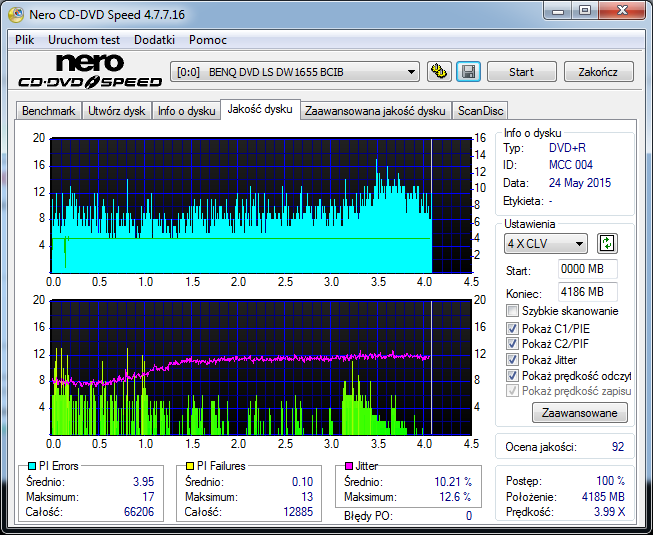Viewport: 653px width, 535px height.
Task: Click the quality score value 92
Action: 618,447
